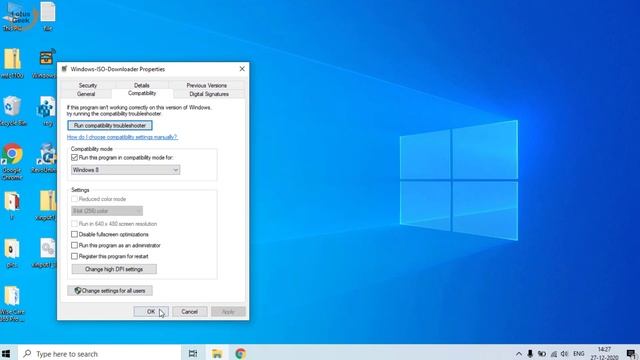Viewport: 640px width, 360px height.
Task: Check Register this program for restart
Action: (x=74, y=256)
